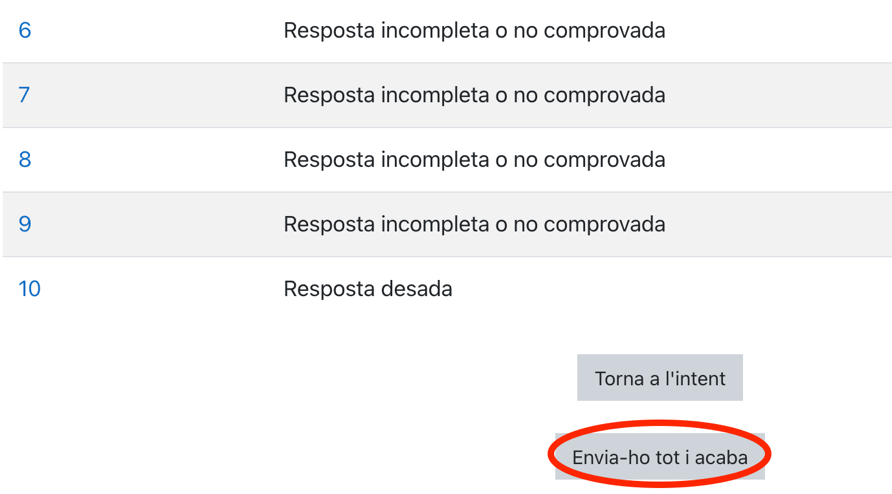The height and width of the screenshot is (494, 892).
Task: Select question 9 status text
Action: click(x=474, y=224)
